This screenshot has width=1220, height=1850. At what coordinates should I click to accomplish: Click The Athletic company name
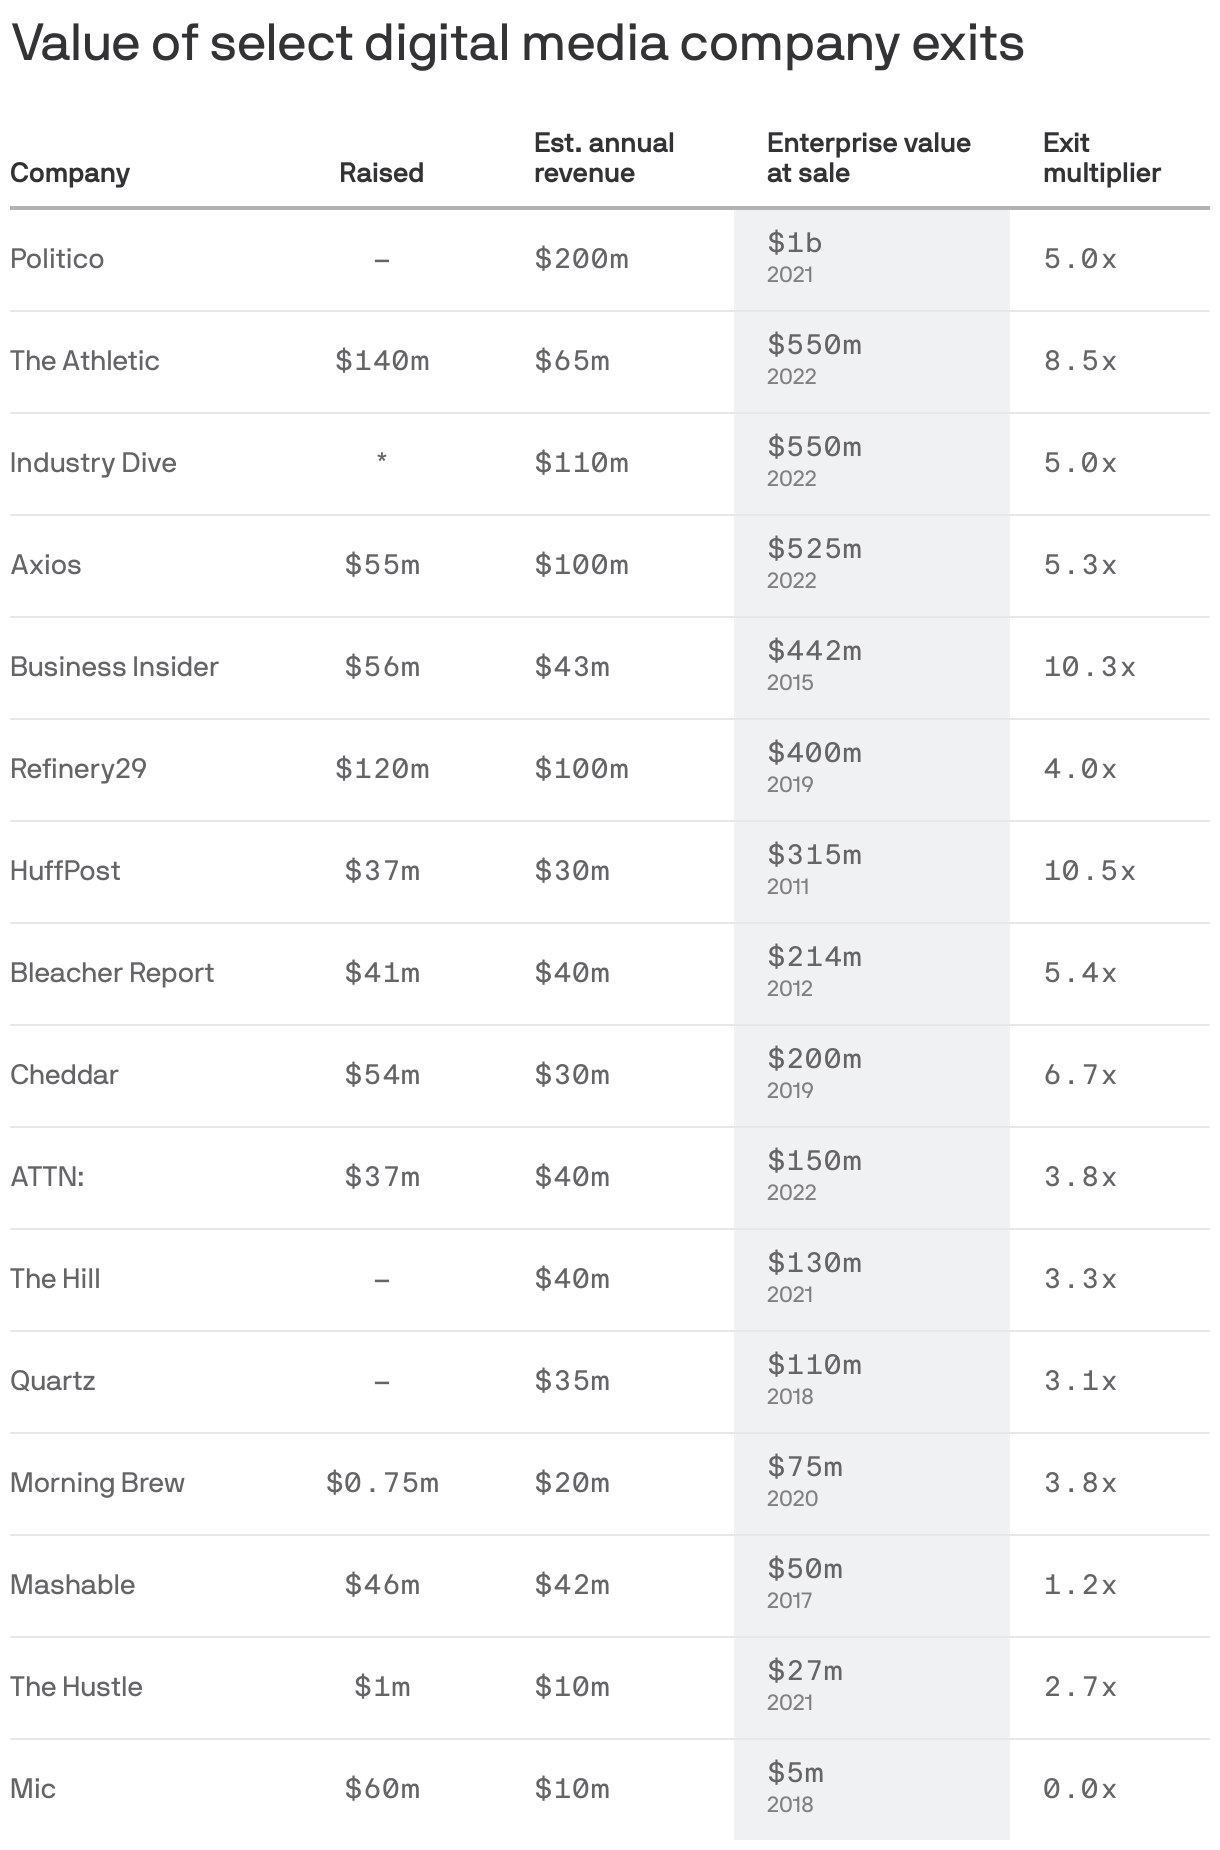pyautogui.click(x=85, y=361)
